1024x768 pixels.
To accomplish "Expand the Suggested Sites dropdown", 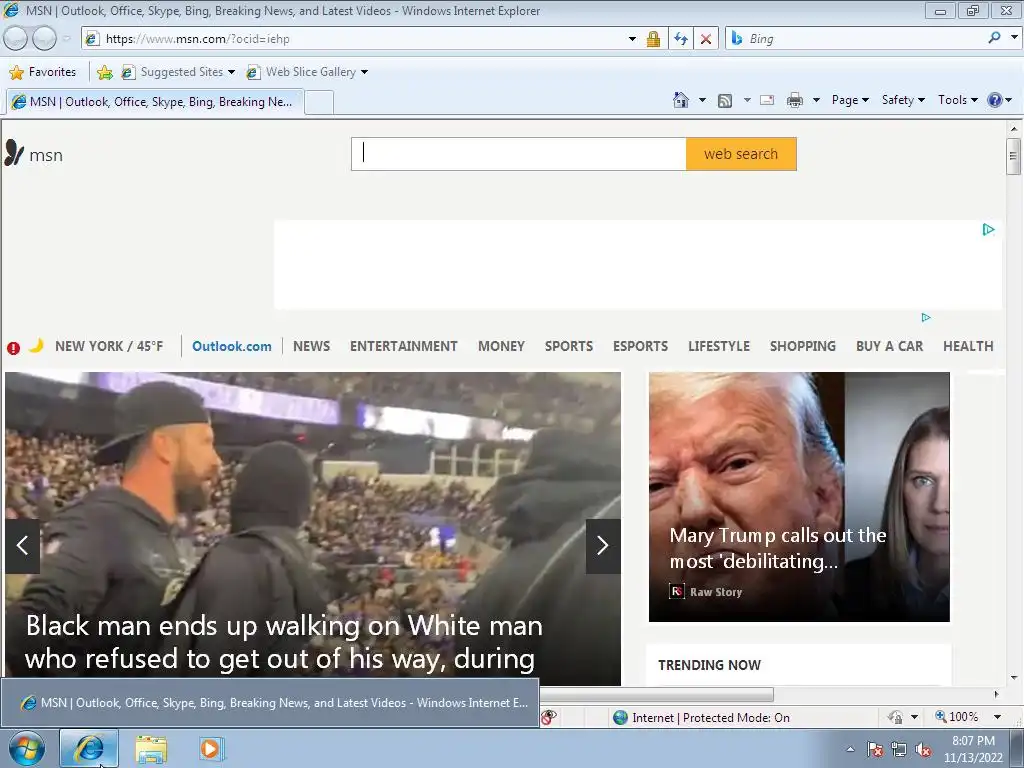I will coord(231,72).
